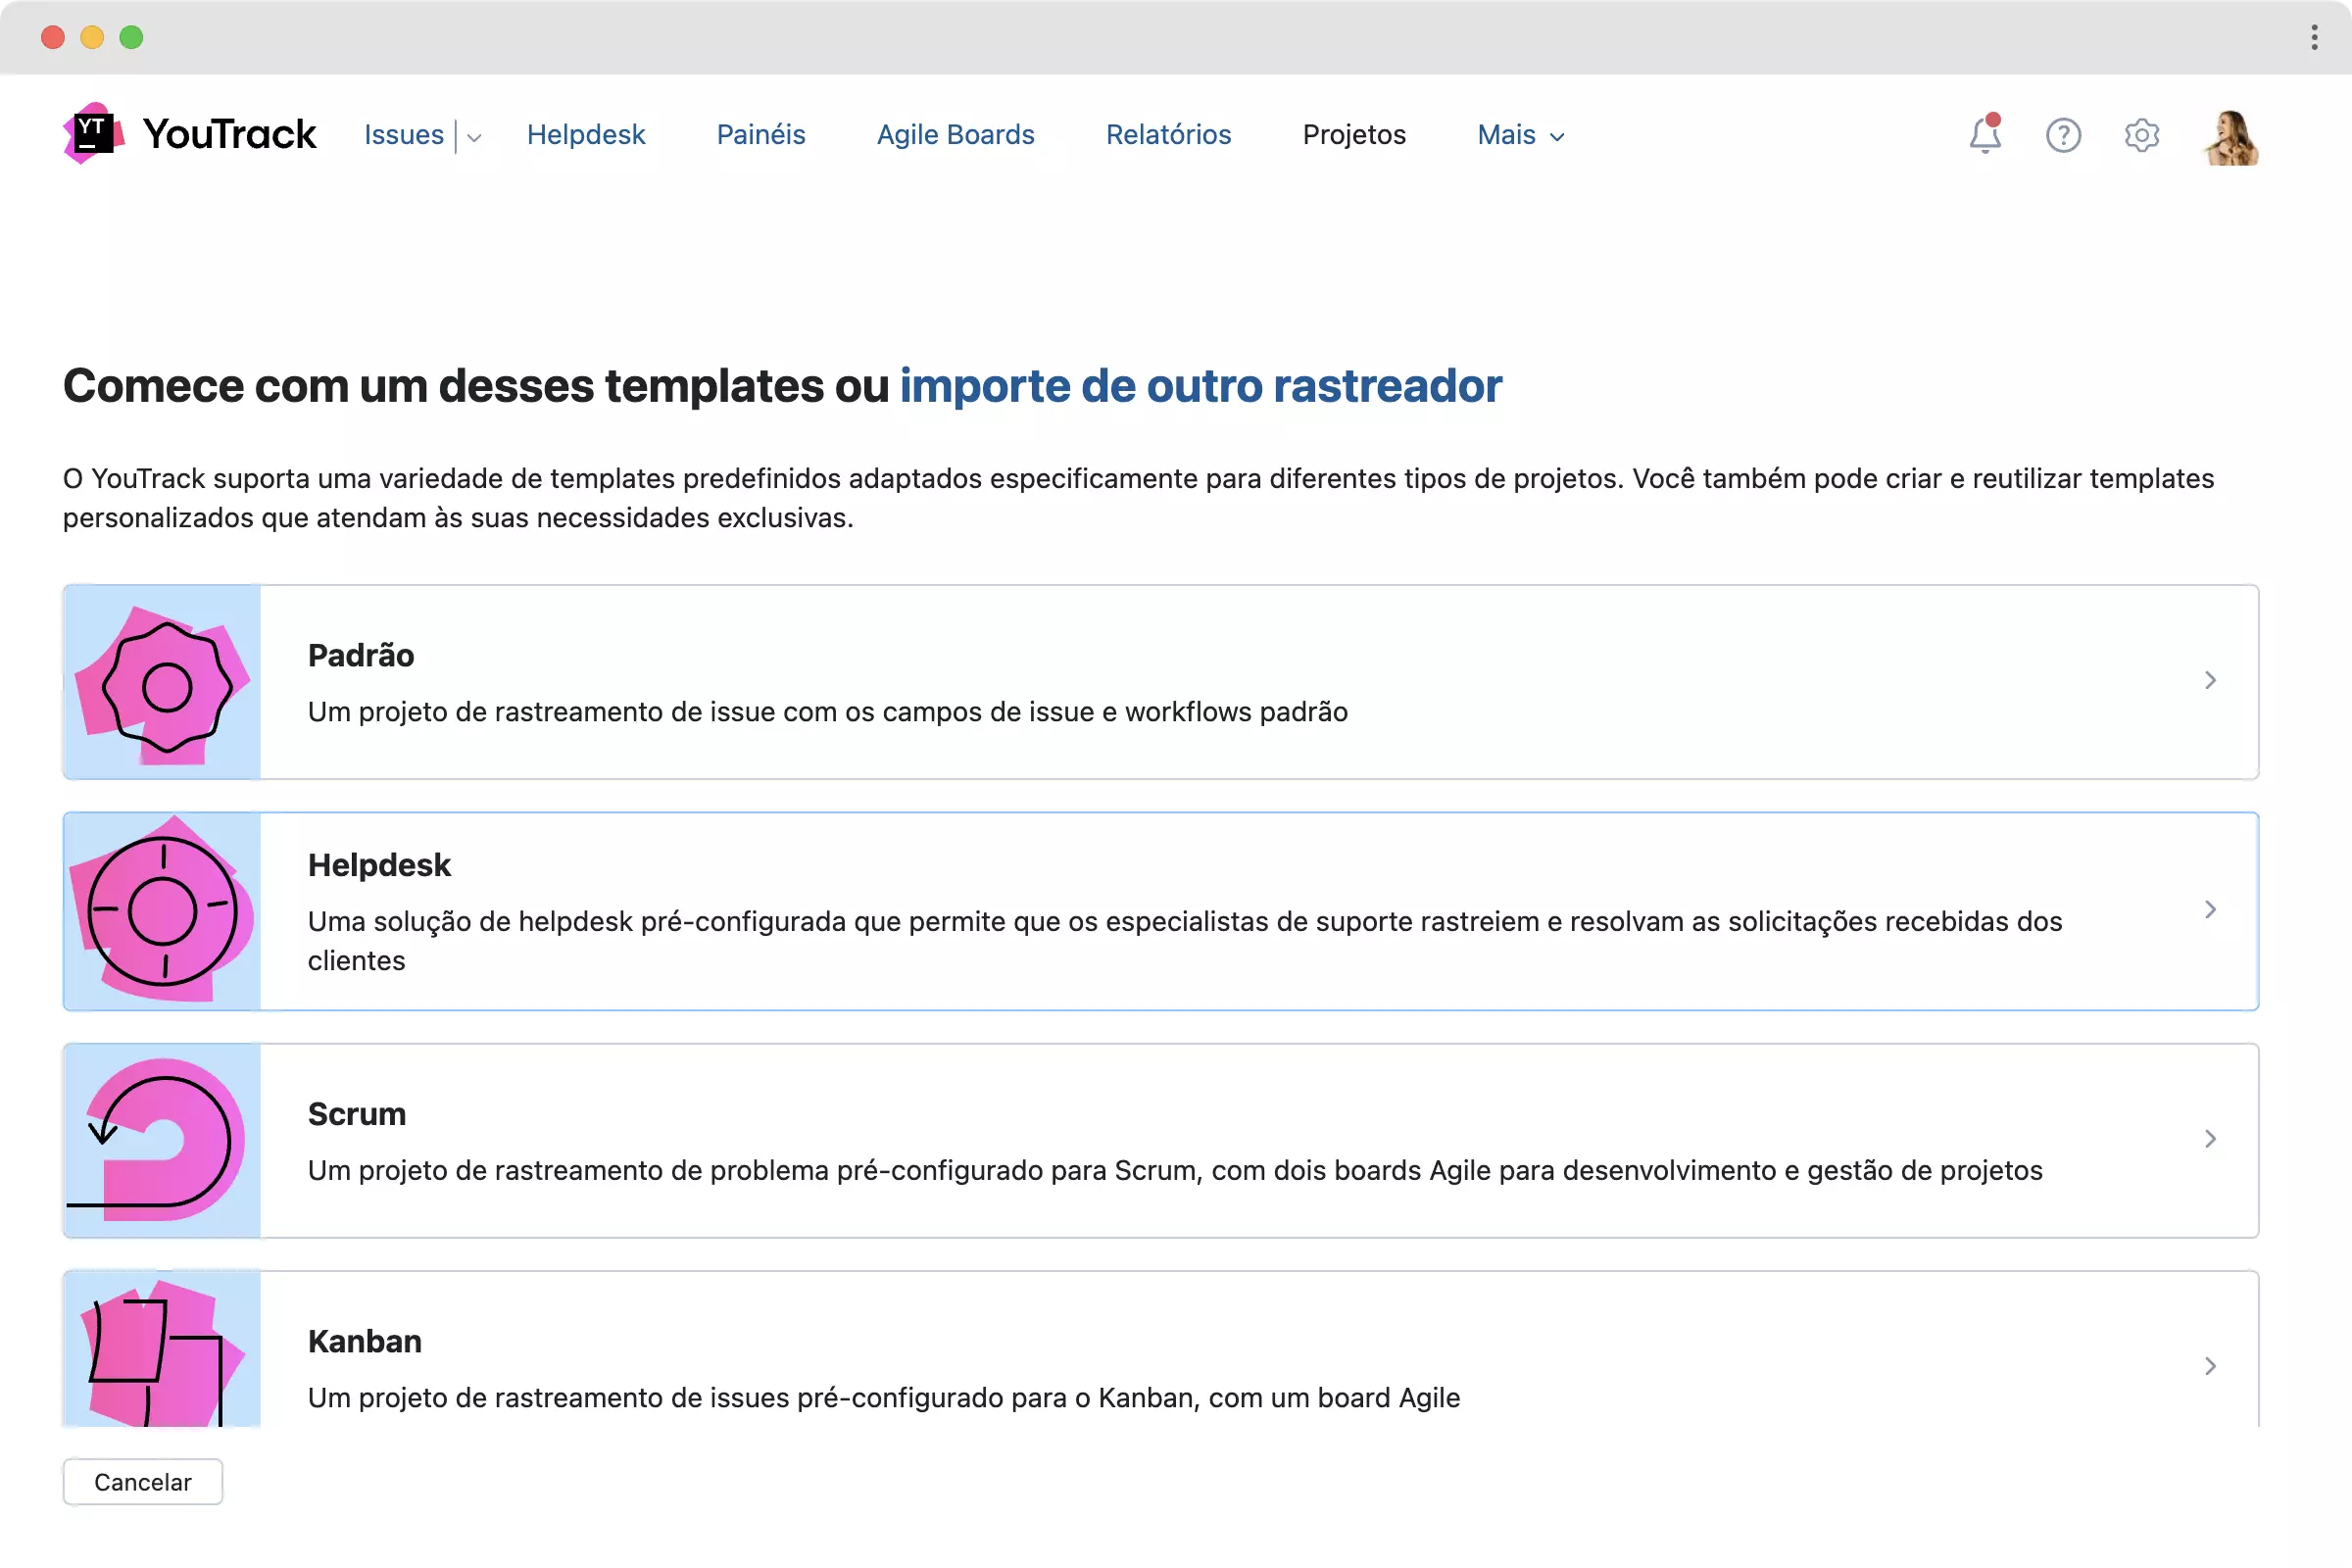2352x1568 pixels.
Task: Click the YouTrack logo icon
Action: click(93, 133)
